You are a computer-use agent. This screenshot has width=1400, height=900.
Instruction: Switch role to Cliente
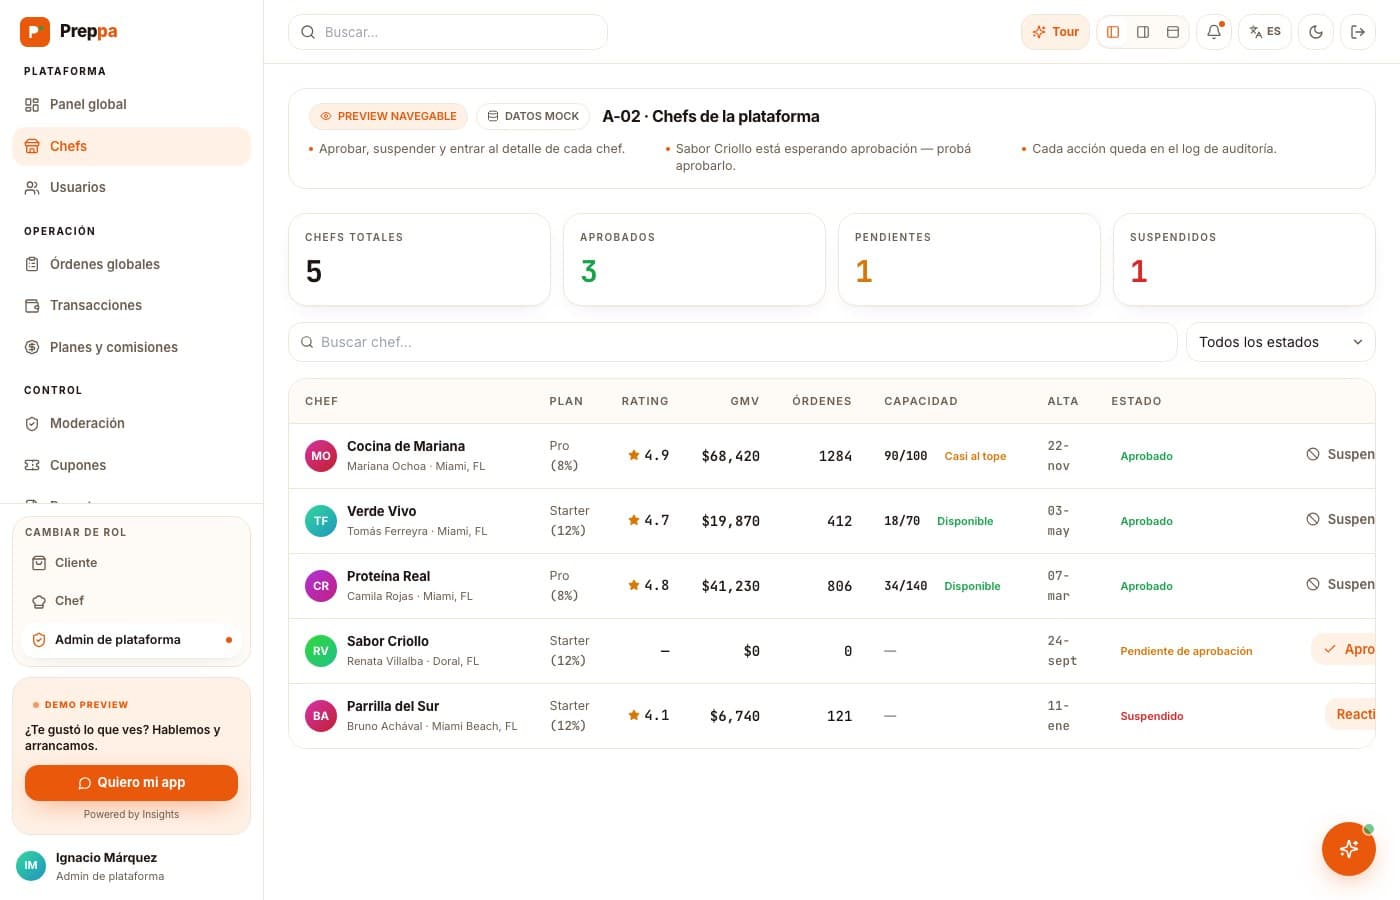click(x=131, y=563)
